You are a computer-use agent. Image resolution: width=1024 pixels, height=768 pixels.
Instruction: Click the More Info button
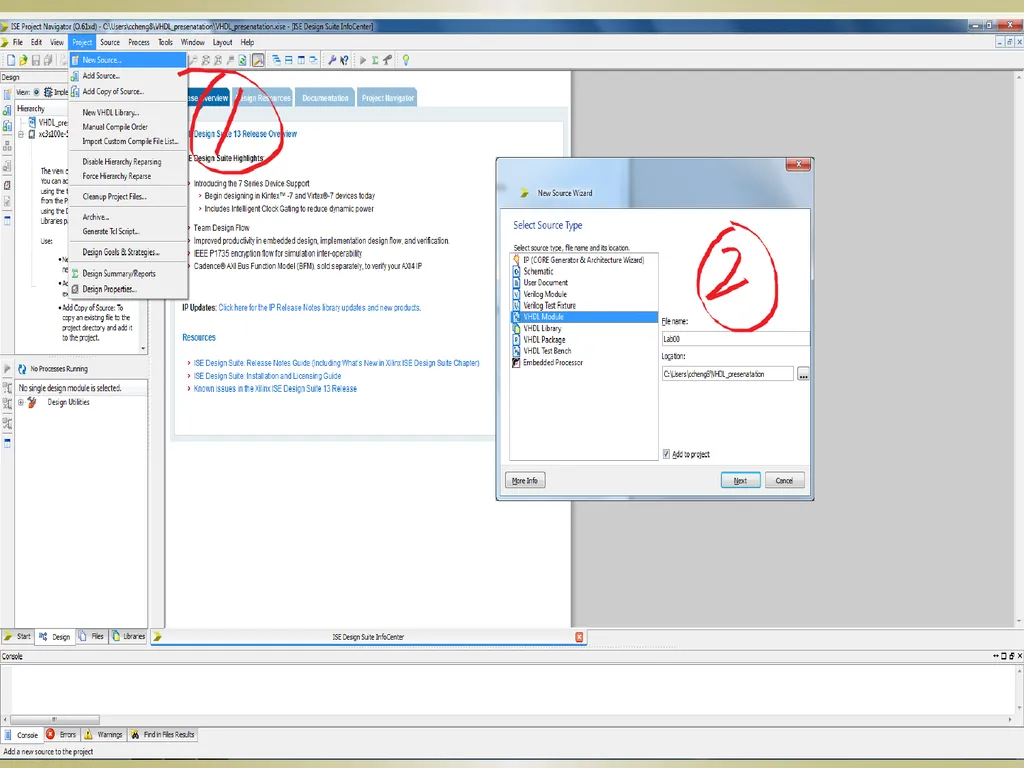(525, 481)
